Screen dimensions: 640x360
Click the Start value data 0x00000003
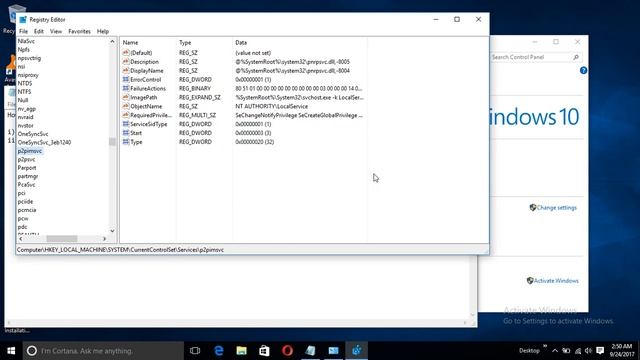click(253, 133)
